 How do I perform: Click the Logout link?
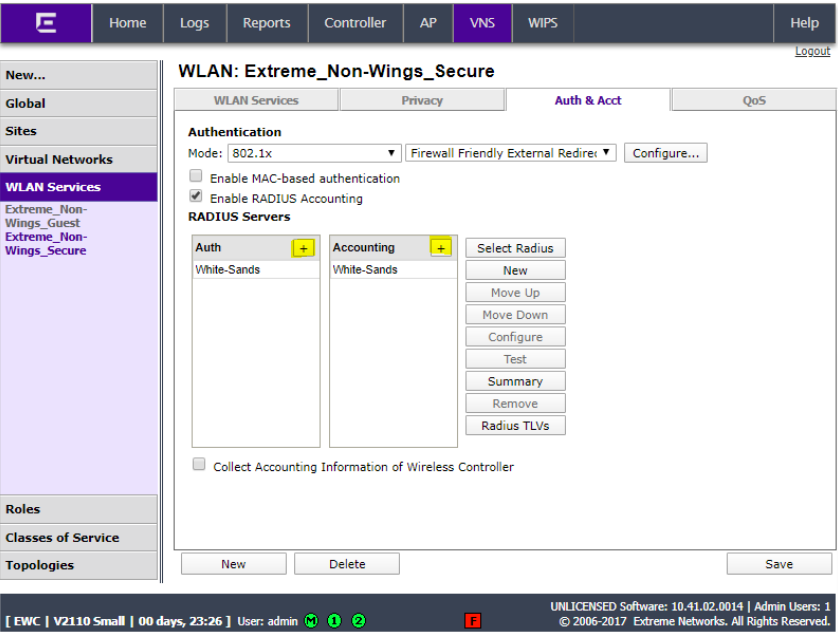coord(812,51)
